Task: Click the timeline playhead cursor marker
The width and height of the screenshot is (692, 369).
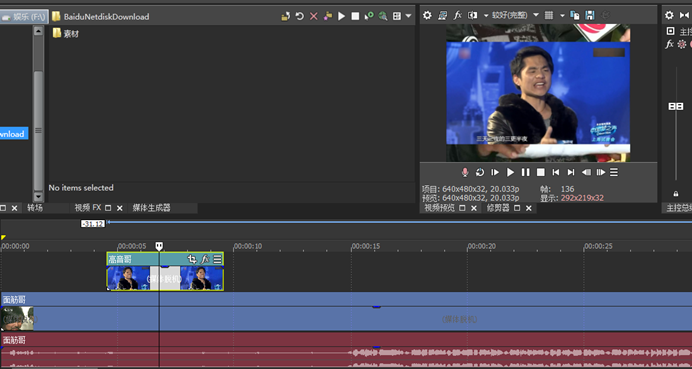Action: pyautogui.click(x=159, y=246)
